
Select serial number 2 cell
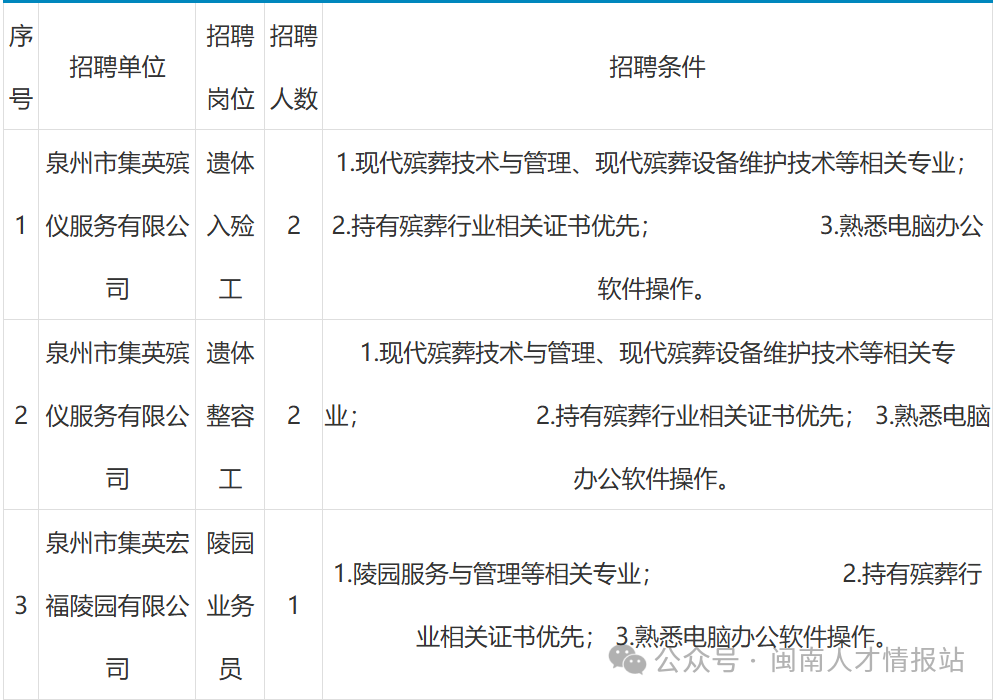21,415
